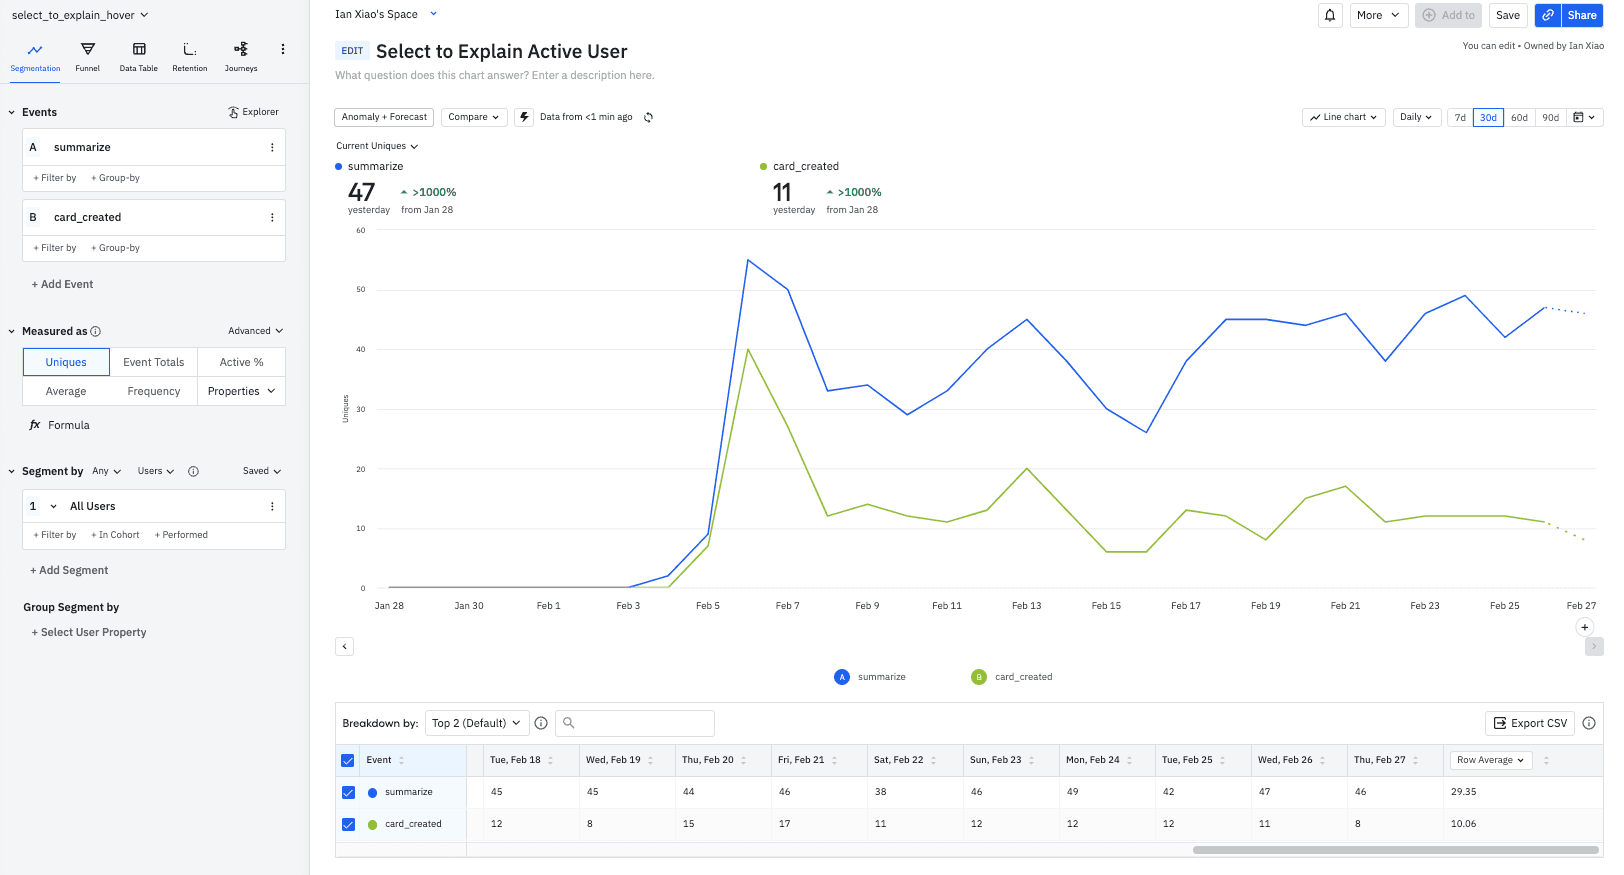Viewport: 1624px width, 875px height.
Task: Open the custom date calendar picker
Action: pyautogui.click(x=1584, y=117)
